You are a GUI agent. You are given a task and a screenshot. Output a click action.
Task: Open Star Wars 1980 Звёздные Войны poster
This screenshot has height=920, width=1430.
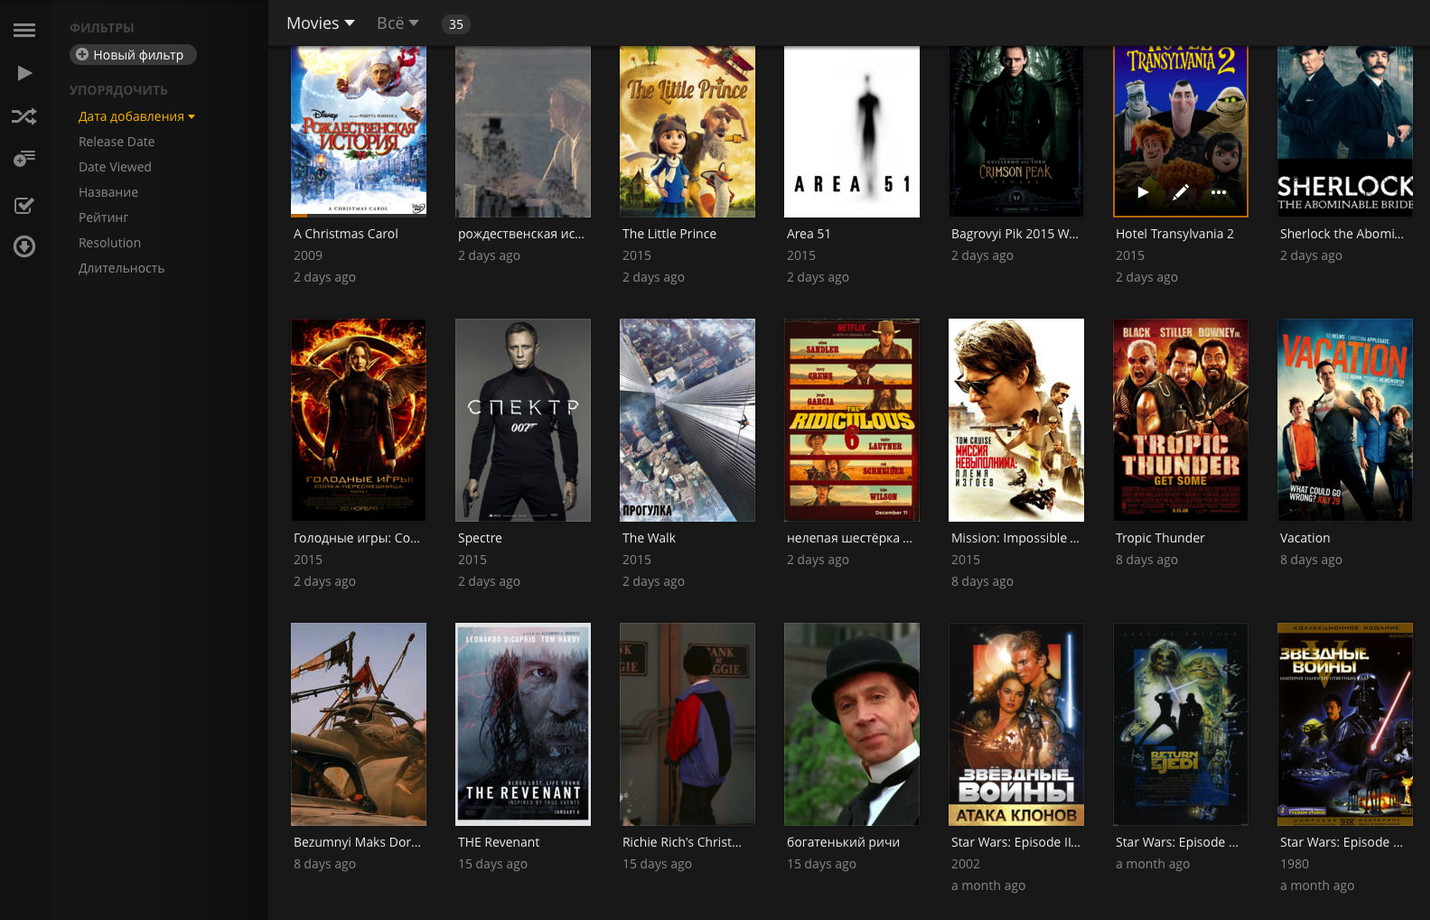[1345, 724]
